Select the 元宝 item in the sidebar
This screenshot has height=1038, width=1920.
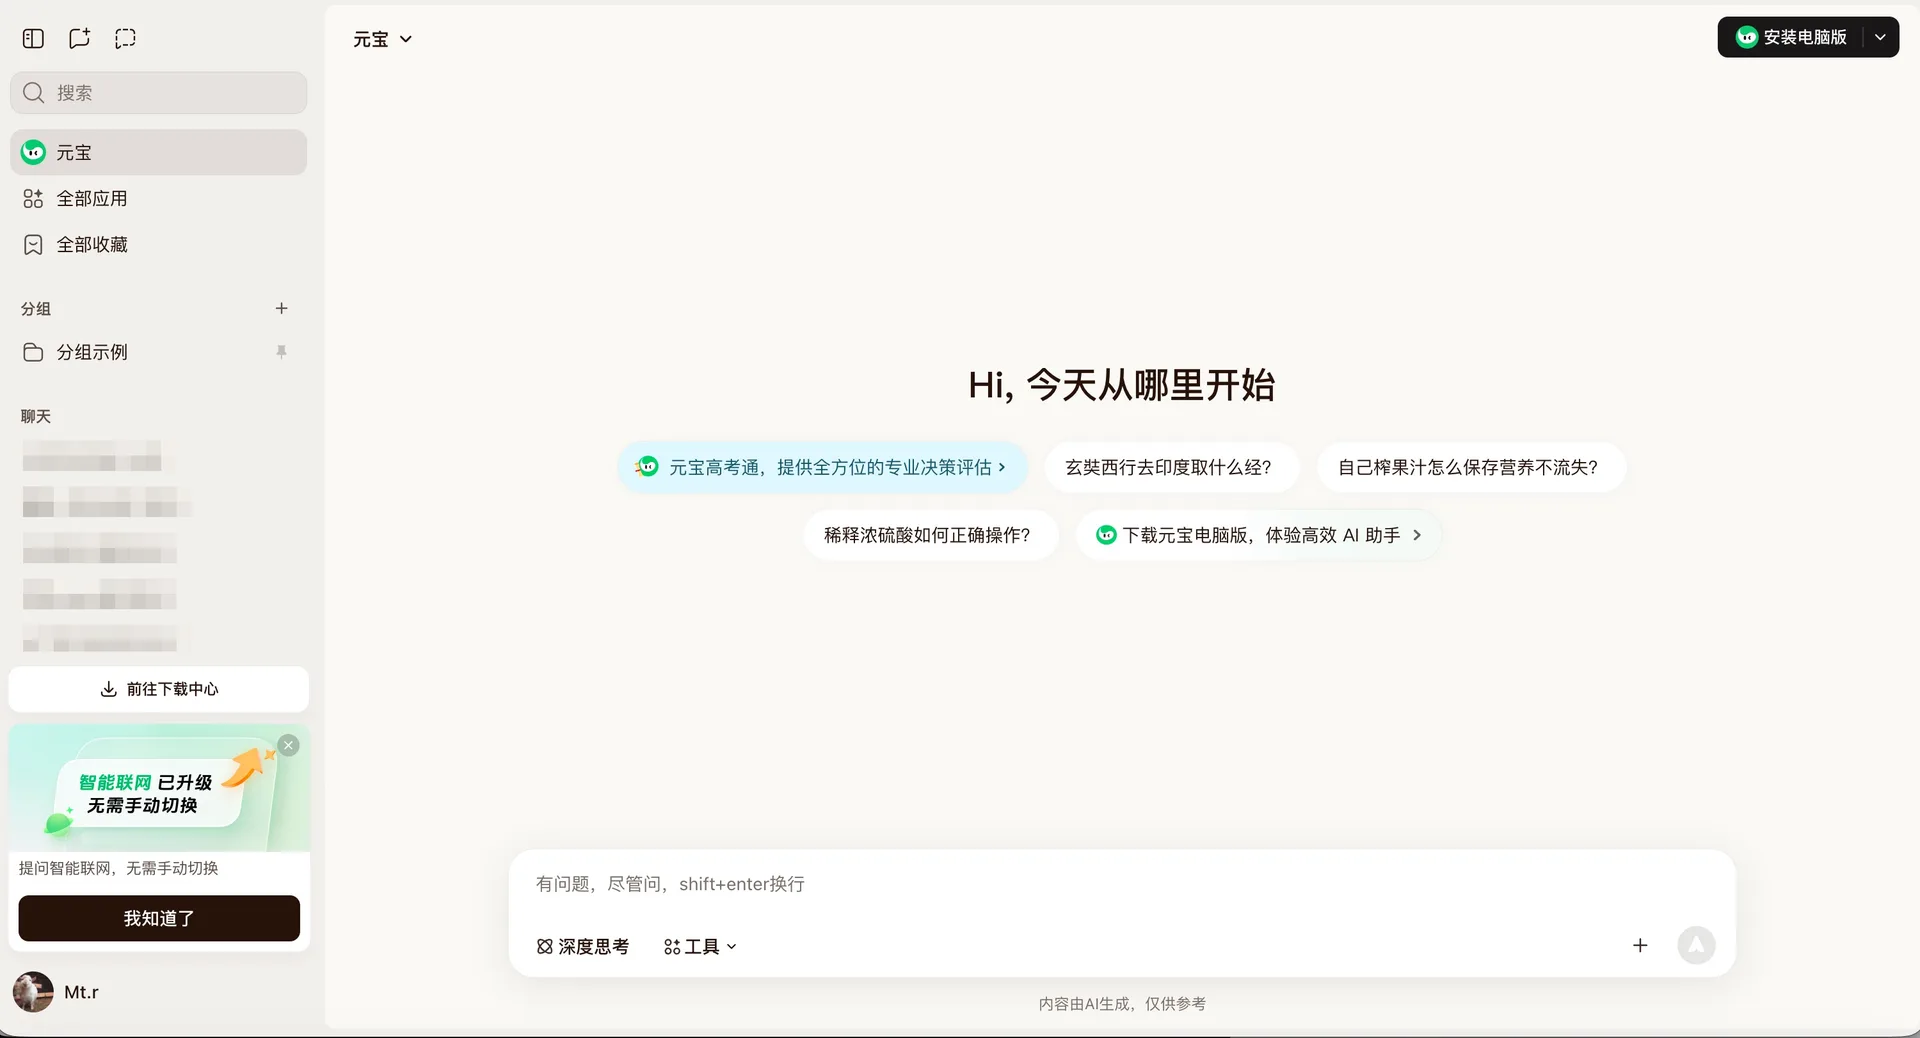click(x=159, y=152)
